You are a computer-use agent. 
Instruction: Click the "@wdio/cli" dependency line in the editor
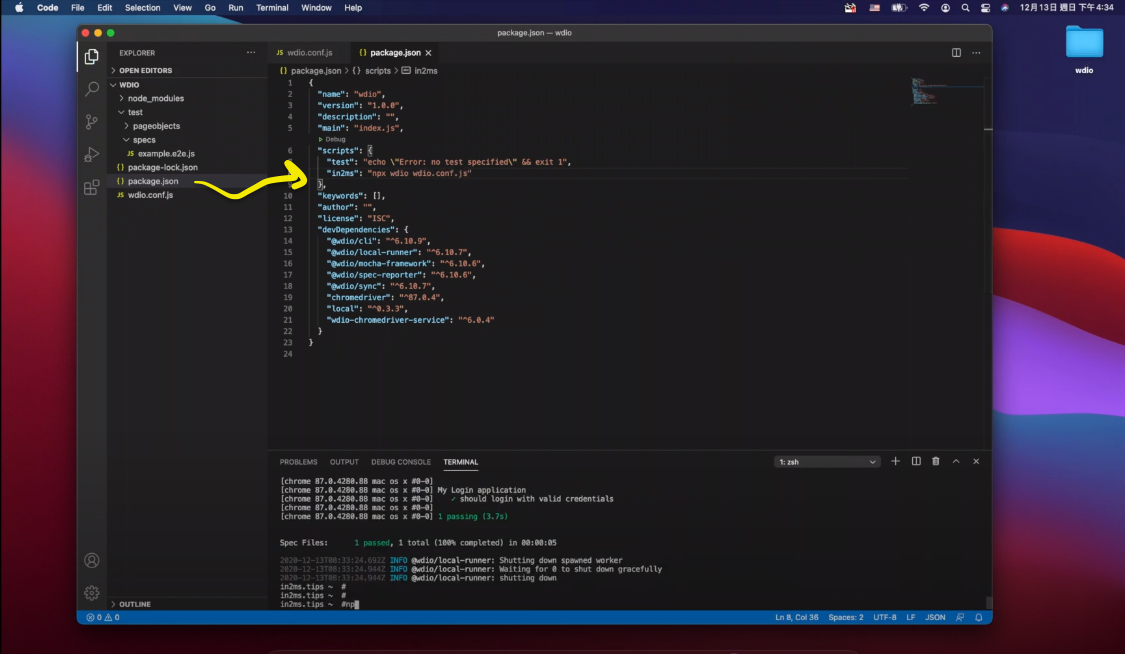377,241
